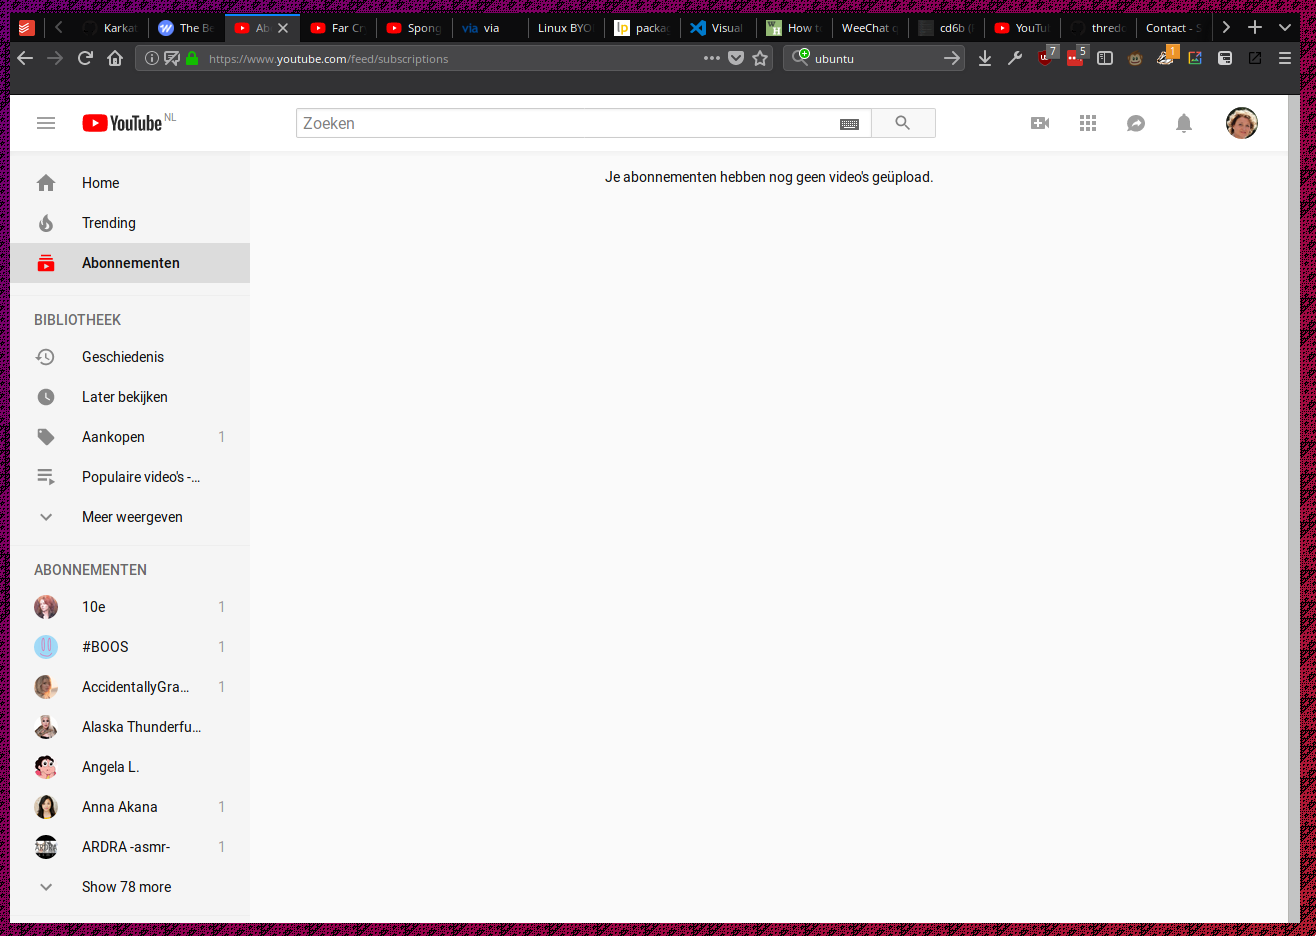The height and width of the screenshot is (936, 1316).
Task: Toggle the Firefox sidebar view
Action: pos(1105,59)
